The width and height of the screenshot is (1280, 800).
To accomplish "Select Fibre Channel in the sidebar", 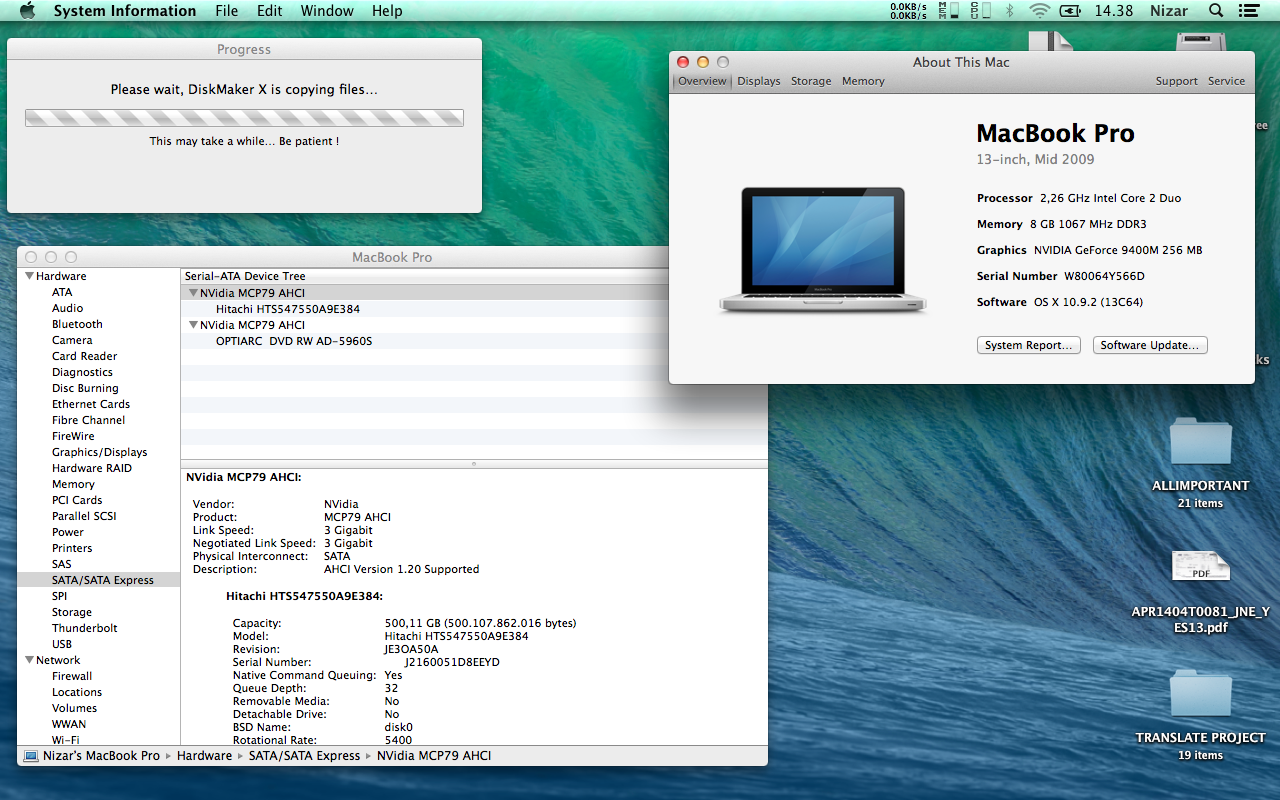I will pos(89,420).
